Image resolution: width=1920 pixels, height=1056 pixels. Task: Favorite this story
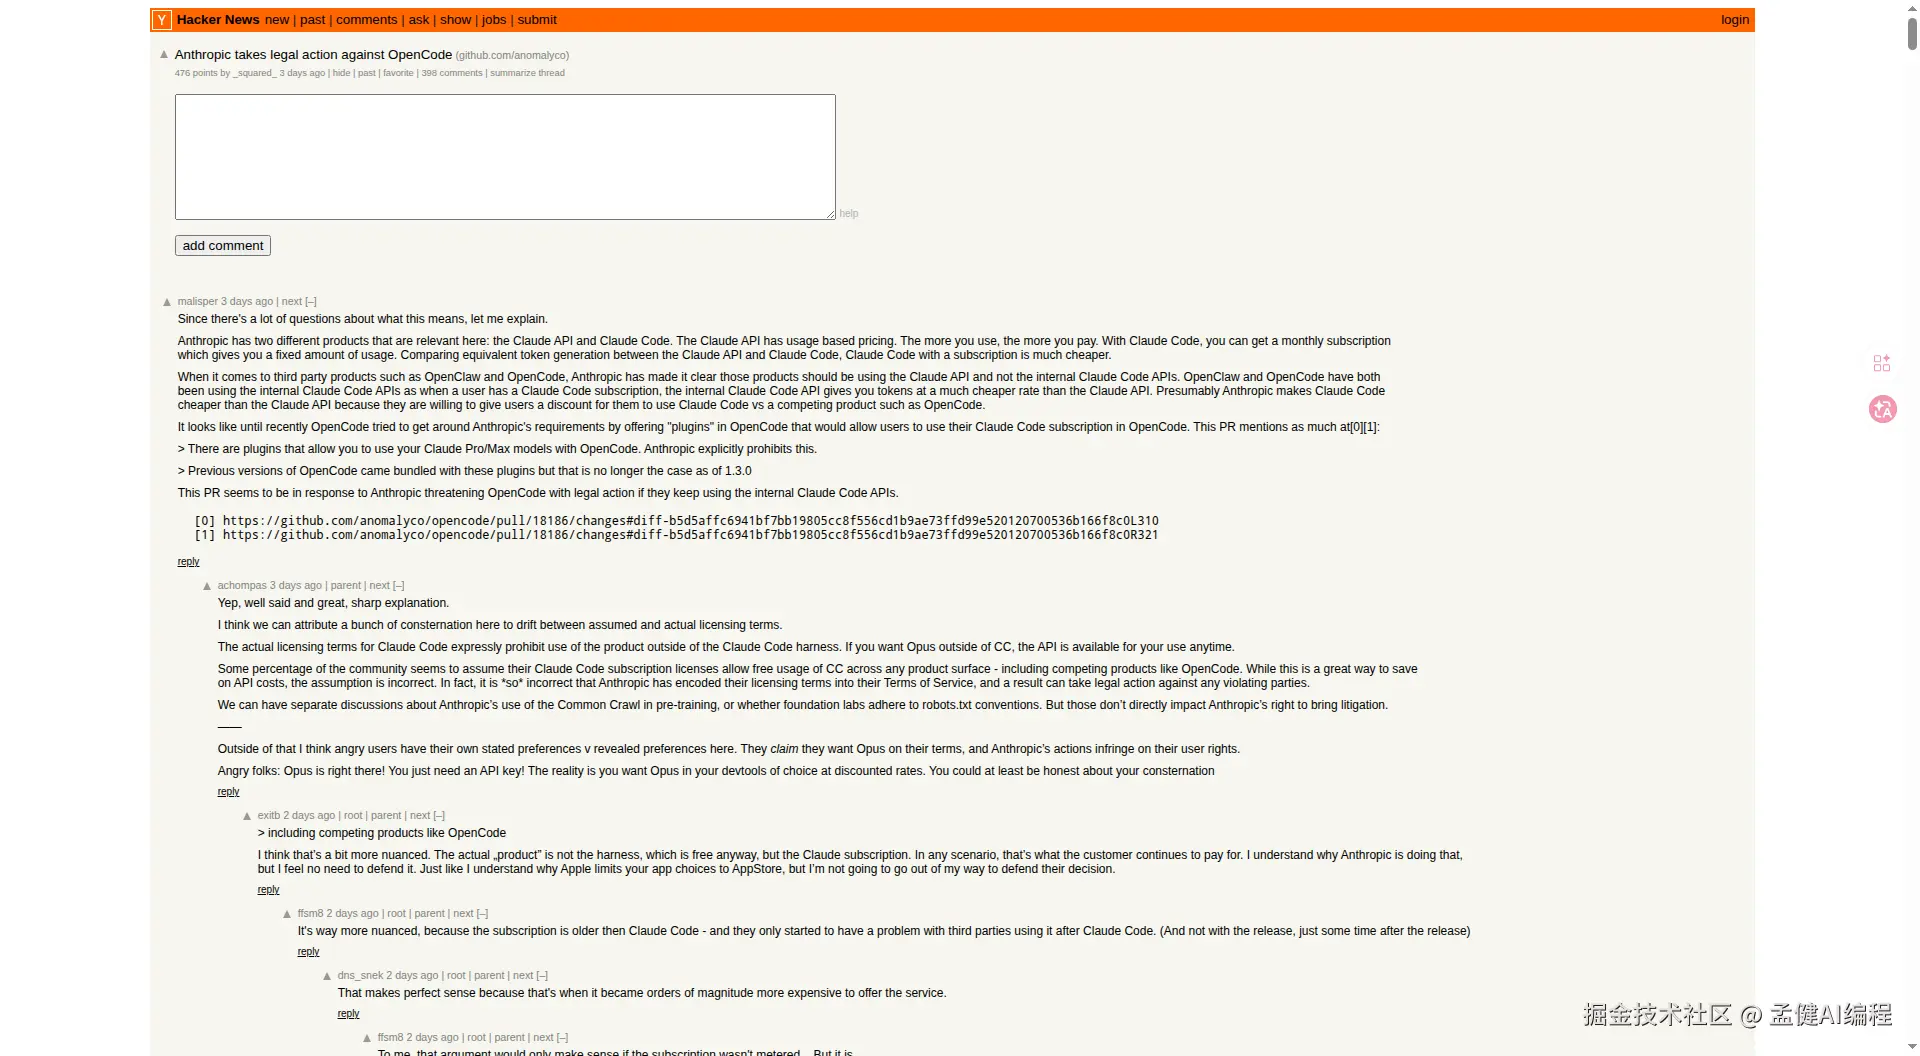click(x=398, y=73)
